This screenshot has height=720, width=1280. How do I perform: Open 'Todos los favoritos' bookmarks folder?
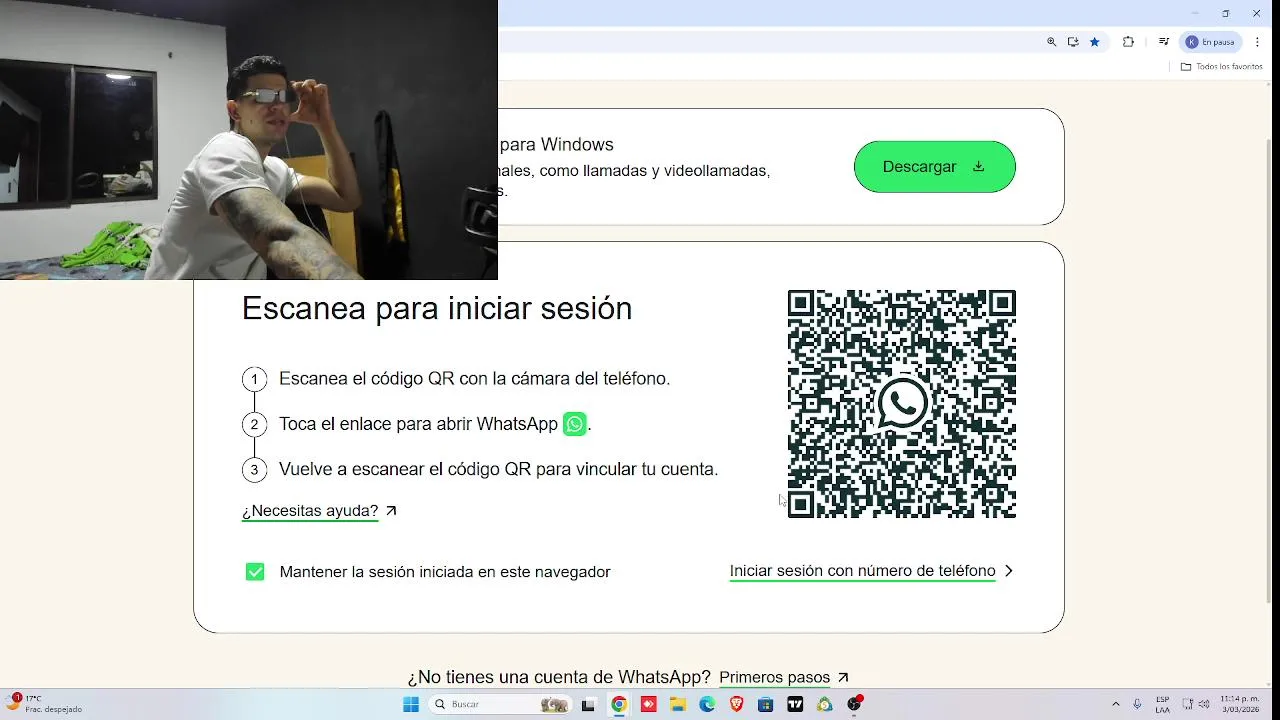pos(1221,67)
